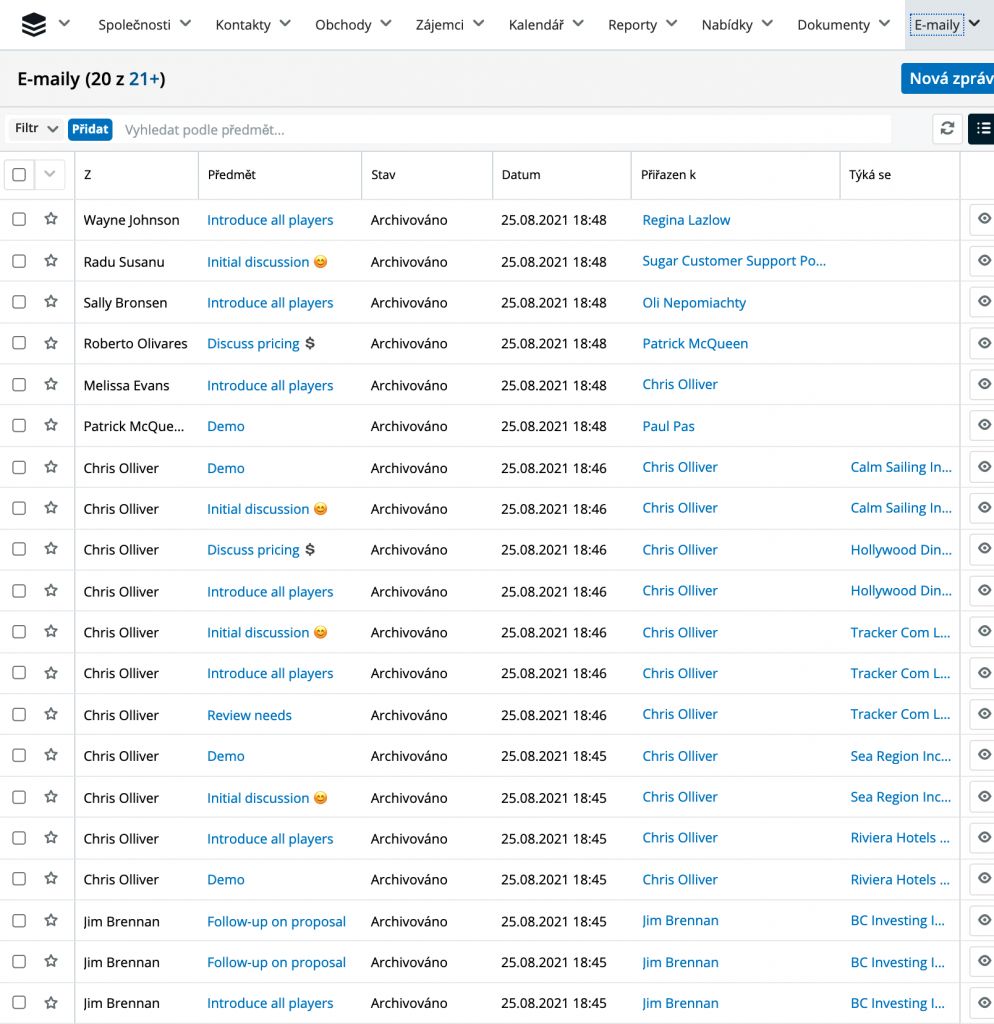Image resolution: width=994 pixels, height=1024 pixels.
Task: Expand the E-maily menu chevron
Action: pos(974,25)
